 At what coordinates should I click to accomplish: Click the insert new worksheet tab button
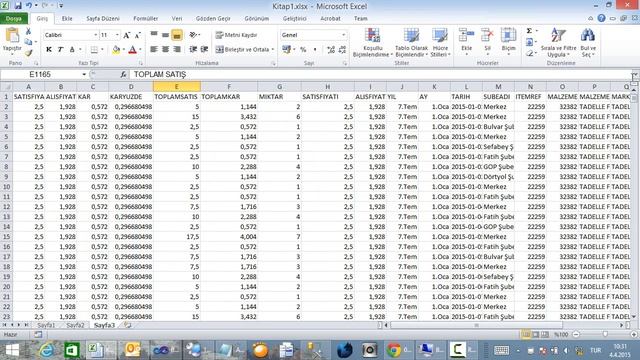click(x=128, y=325)
